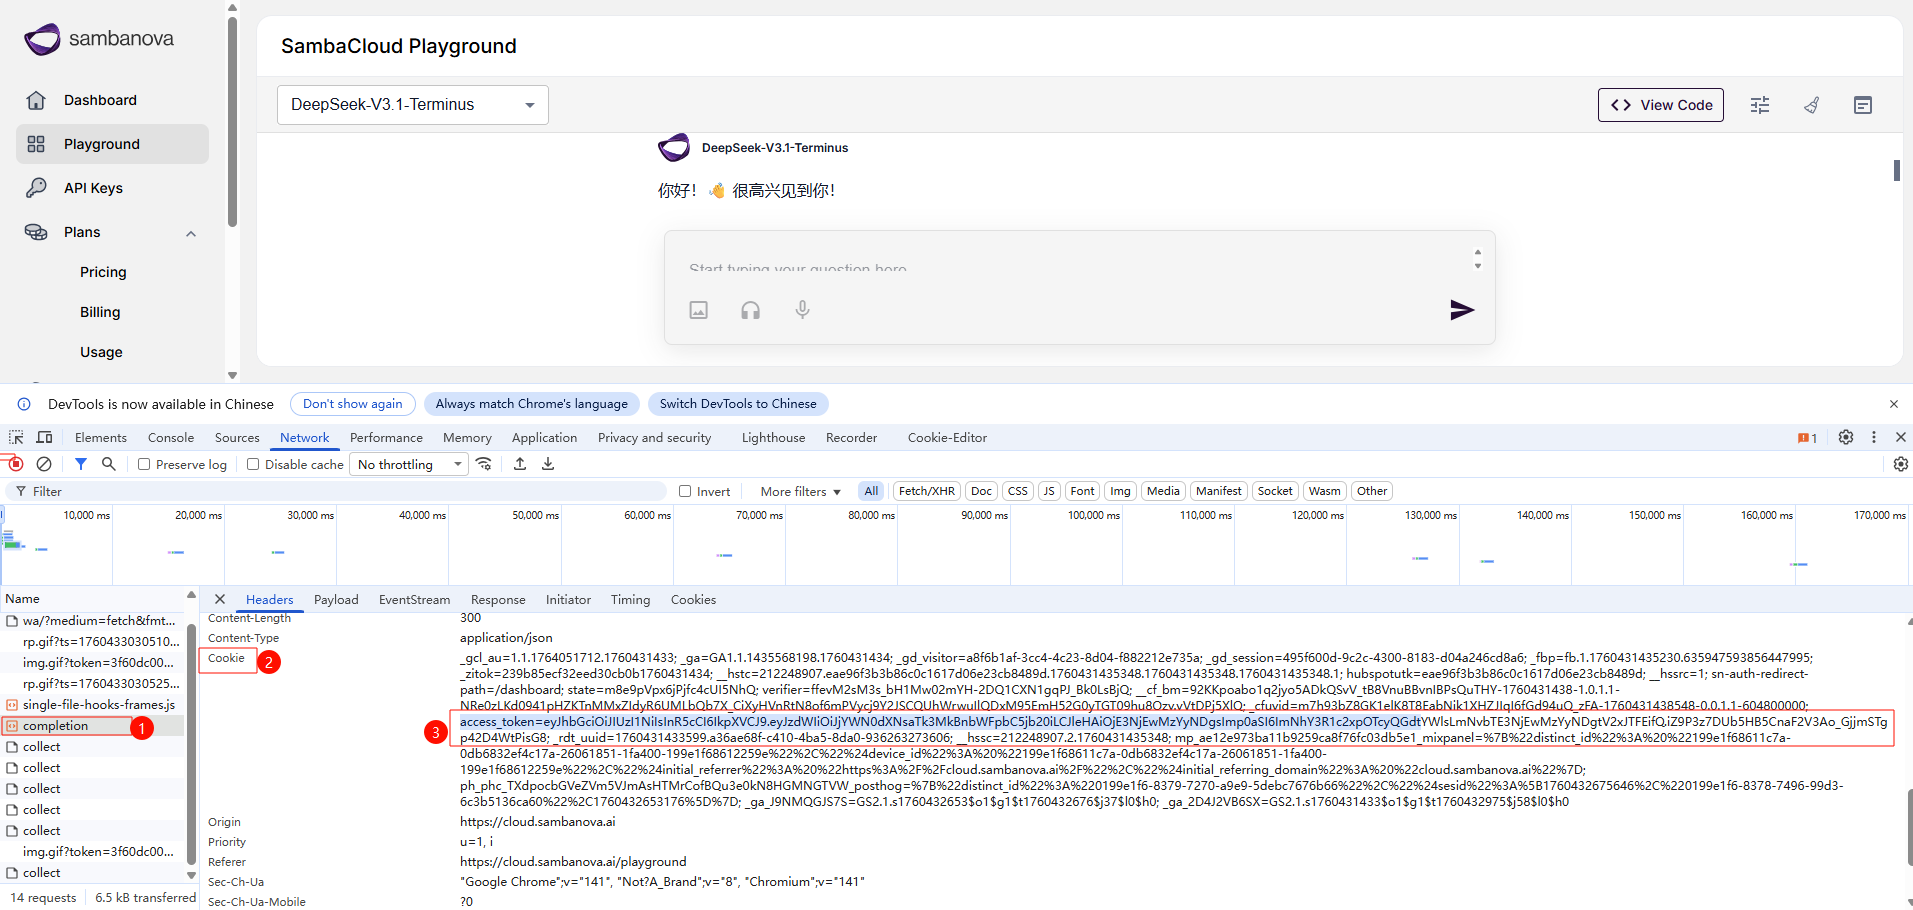Switch to the Console tab
The height and width of the screenshot is (910, 1913).
pos(171,437)
